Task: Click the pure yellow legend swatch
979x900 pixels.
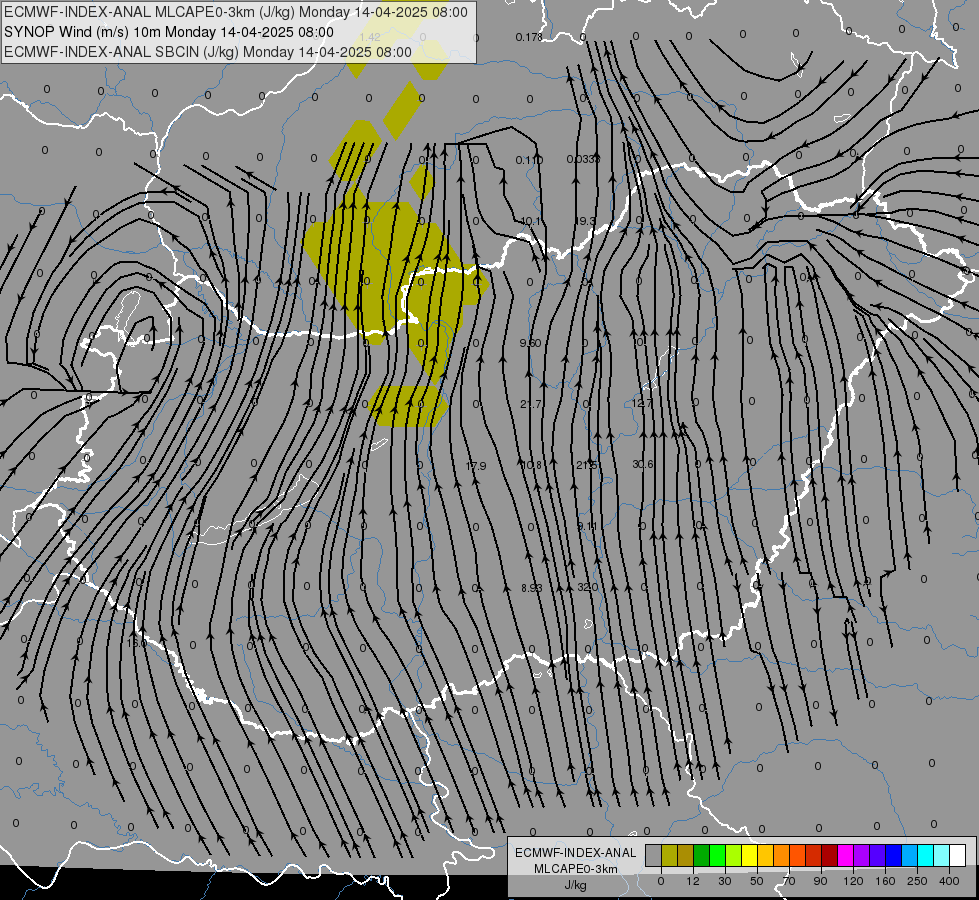Action: click(x=749, y=855)
